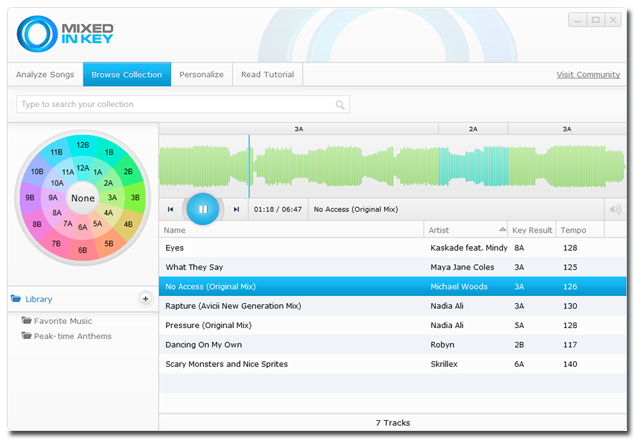The height and width of the screenshot is (441, 634).
Task: Click the volume speaker icon
Action: (x=615, y=209)
